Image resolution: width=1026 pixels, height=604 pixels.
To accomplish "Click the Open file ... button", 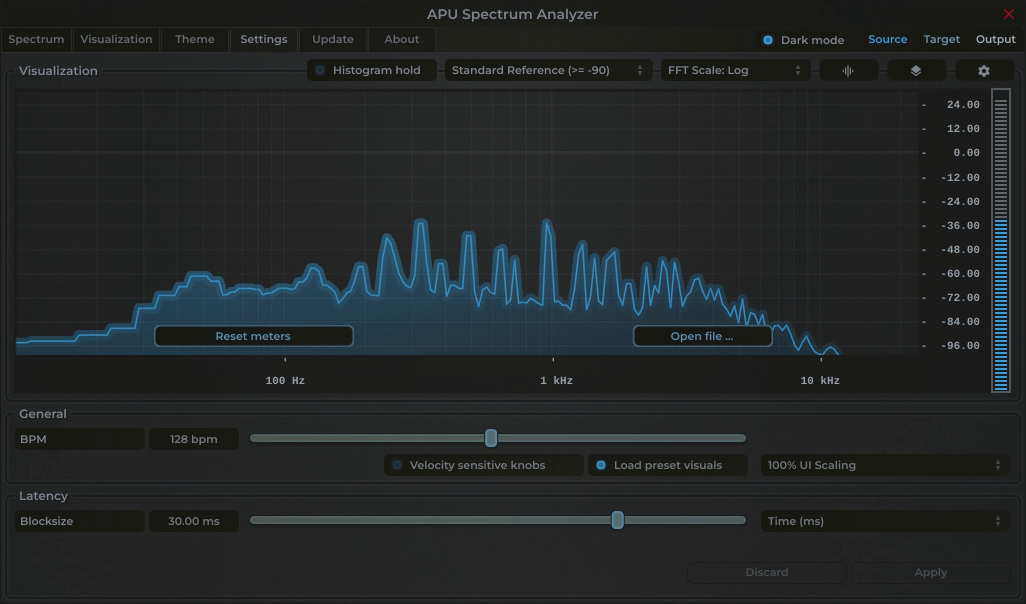I will click(702, 336).
